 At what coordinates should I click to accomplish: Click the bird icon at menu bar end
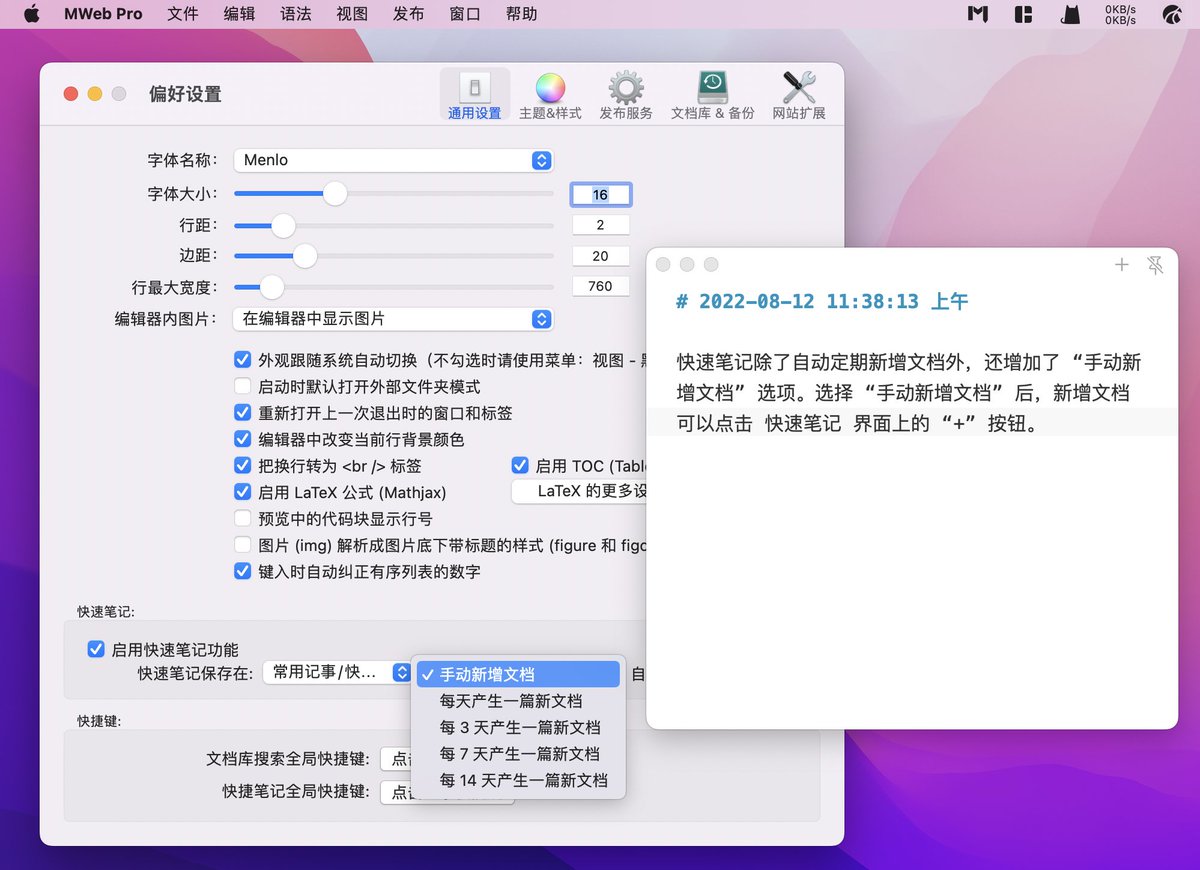(x=1172, y=14)
